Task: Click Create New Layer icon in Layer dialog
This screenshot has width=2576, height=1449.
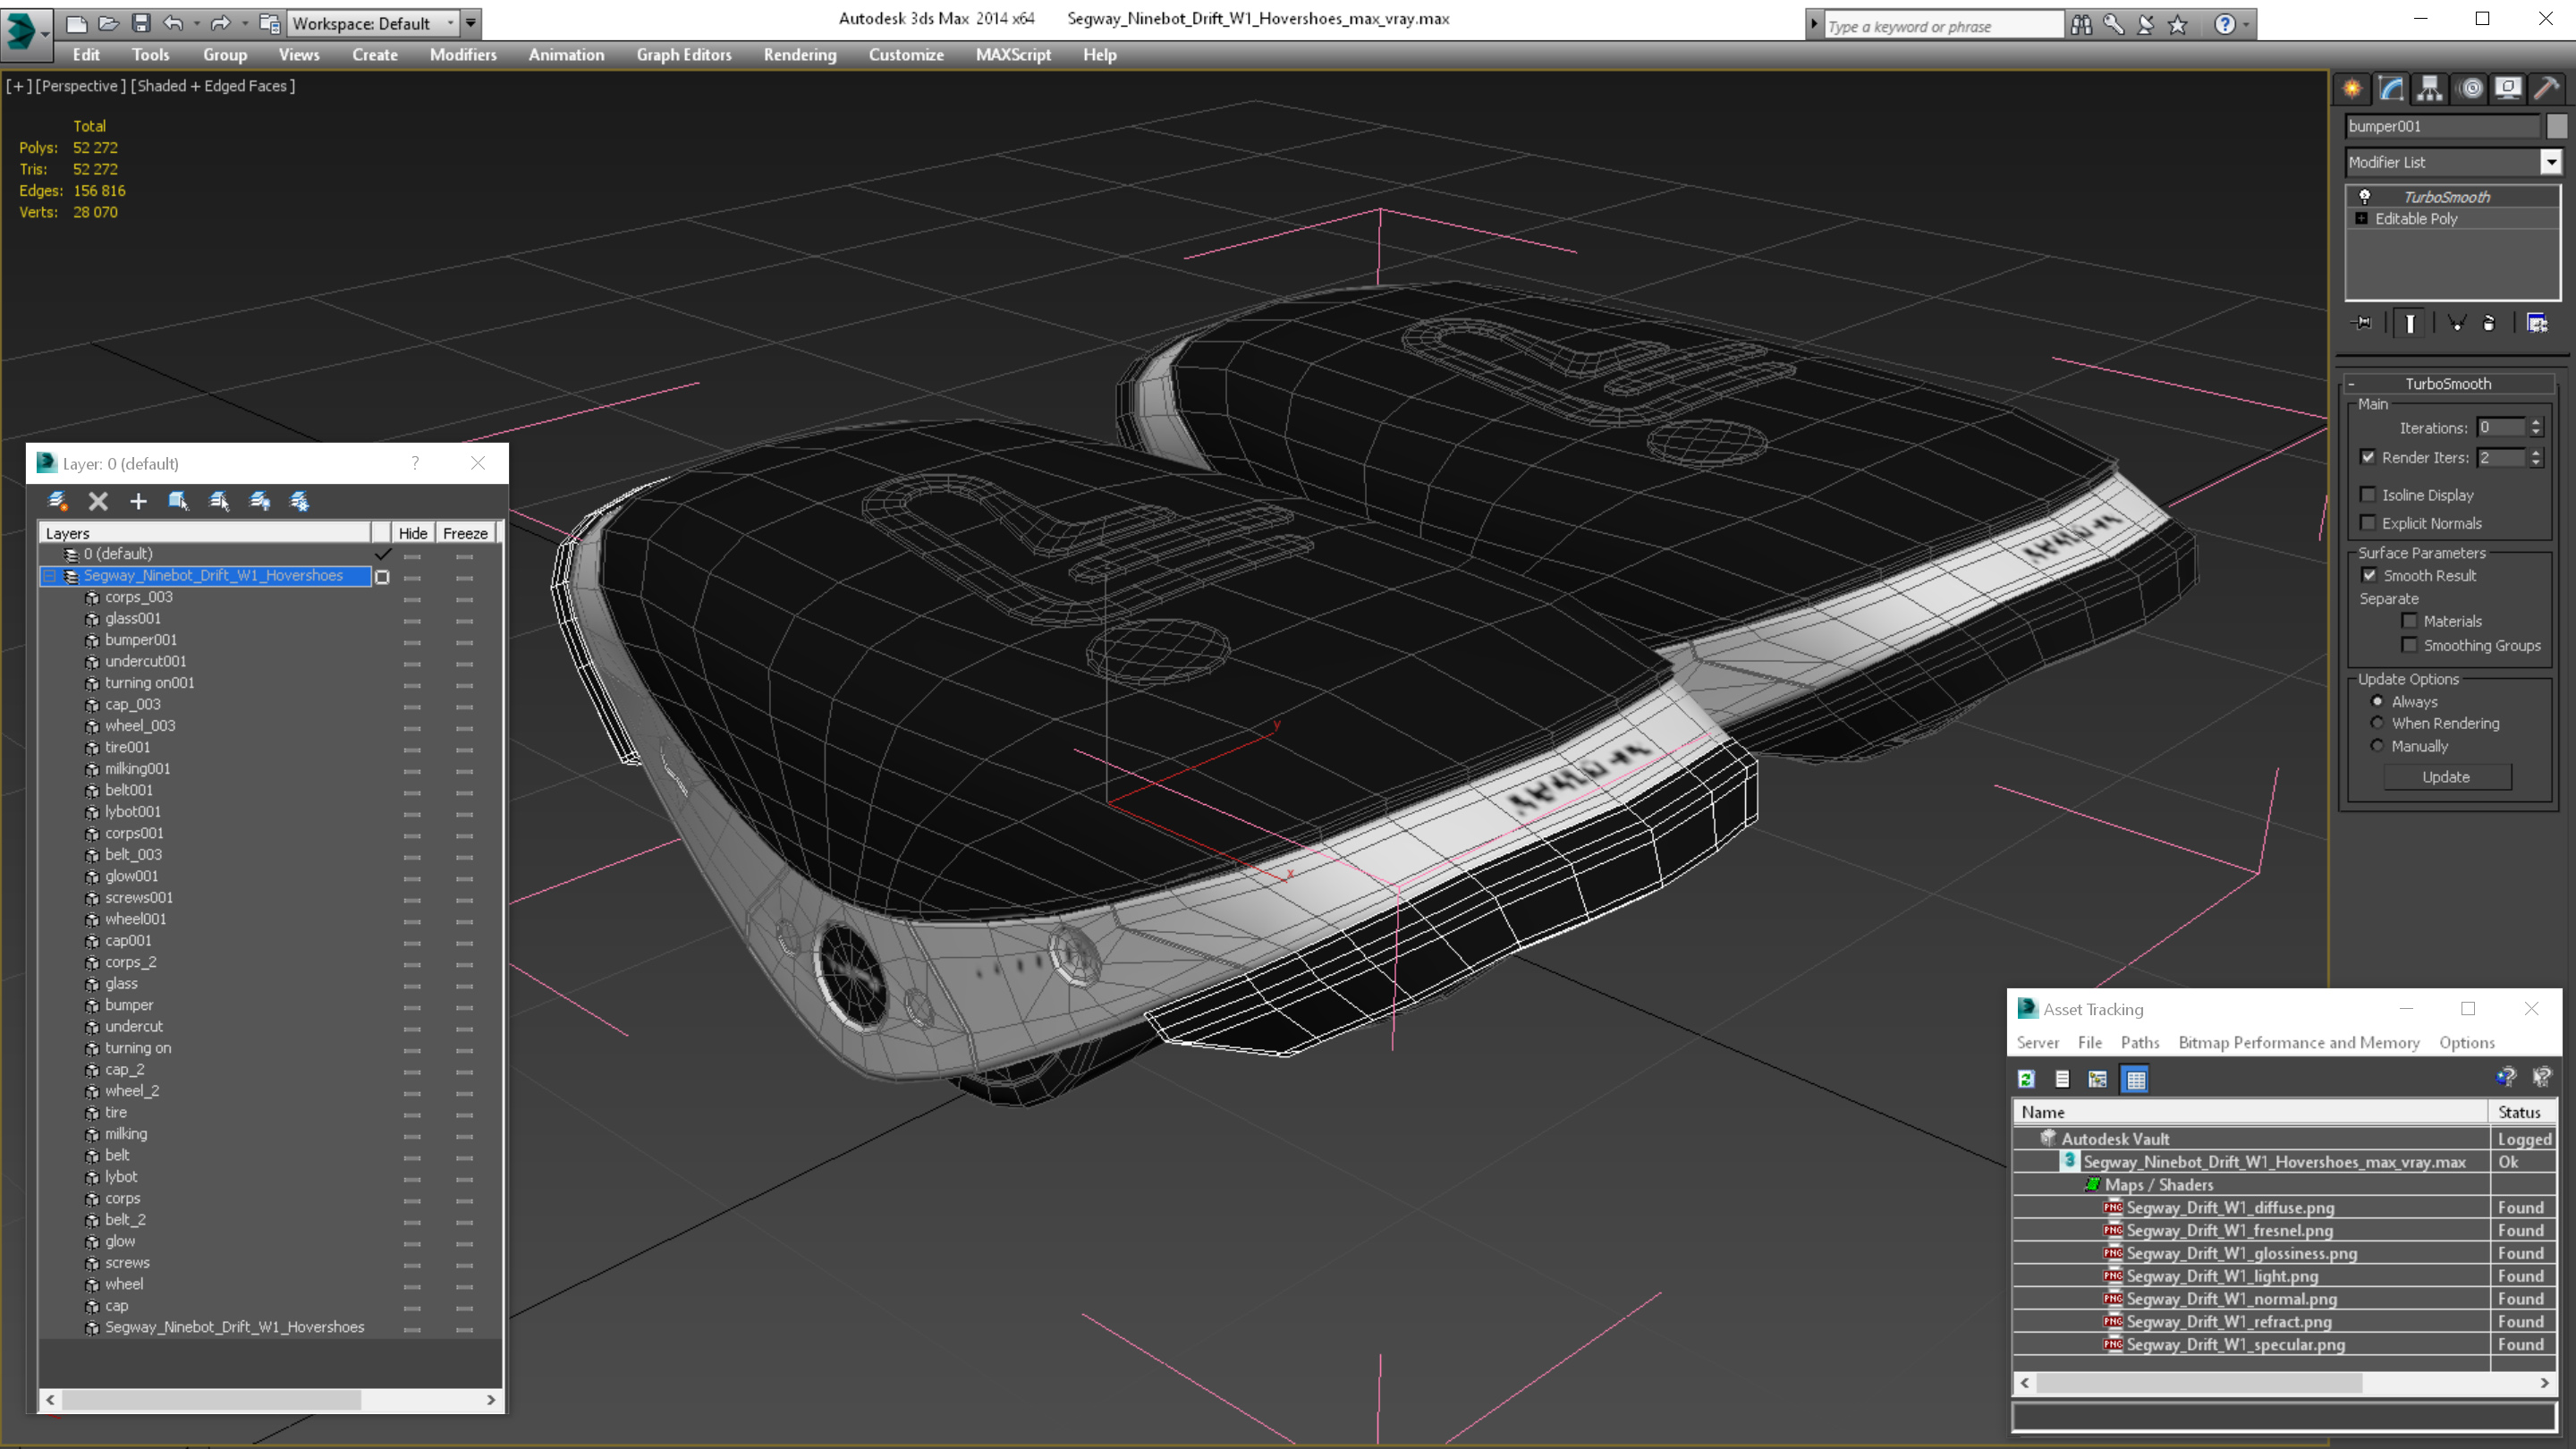Action: (58, 501)
